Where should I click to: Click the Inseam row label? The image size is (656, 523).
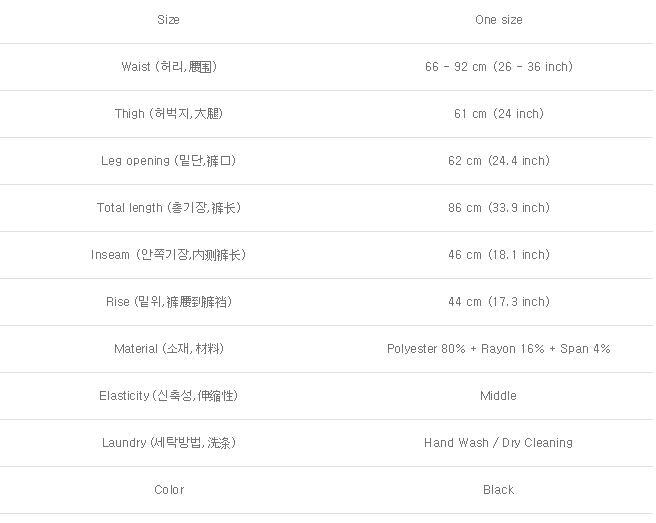(x=168, y=255)
